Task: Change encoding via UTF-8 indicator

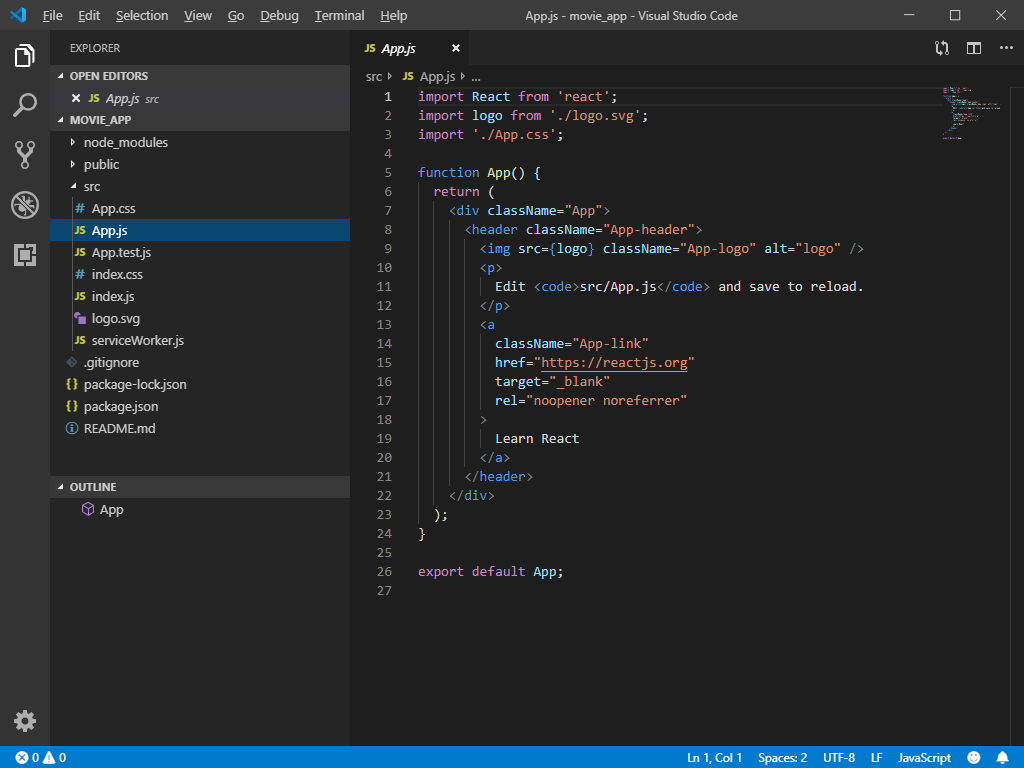Action: coord(839,758)
